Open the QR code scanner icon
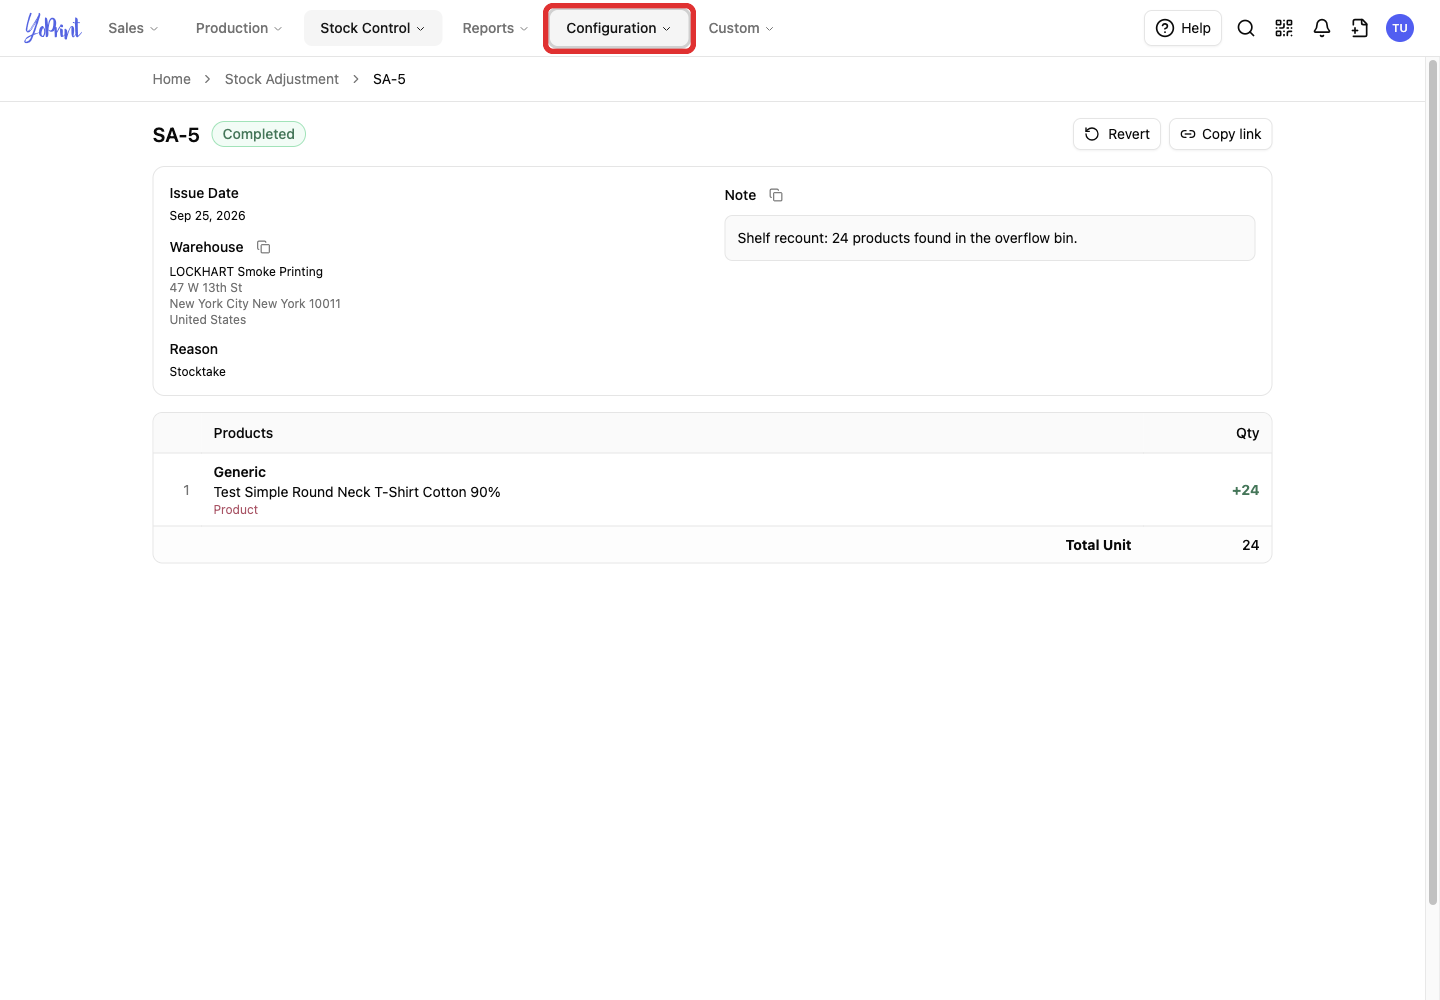 (1284, 28)
